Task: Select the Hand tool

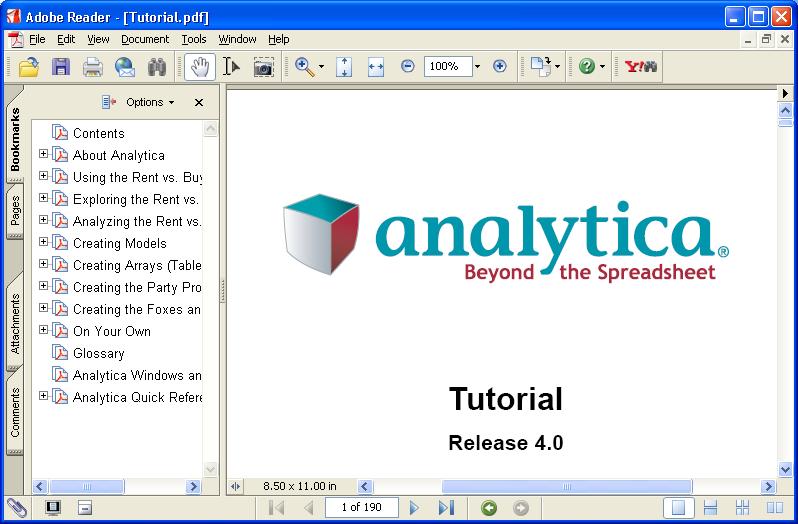Action: click(200, 67)
